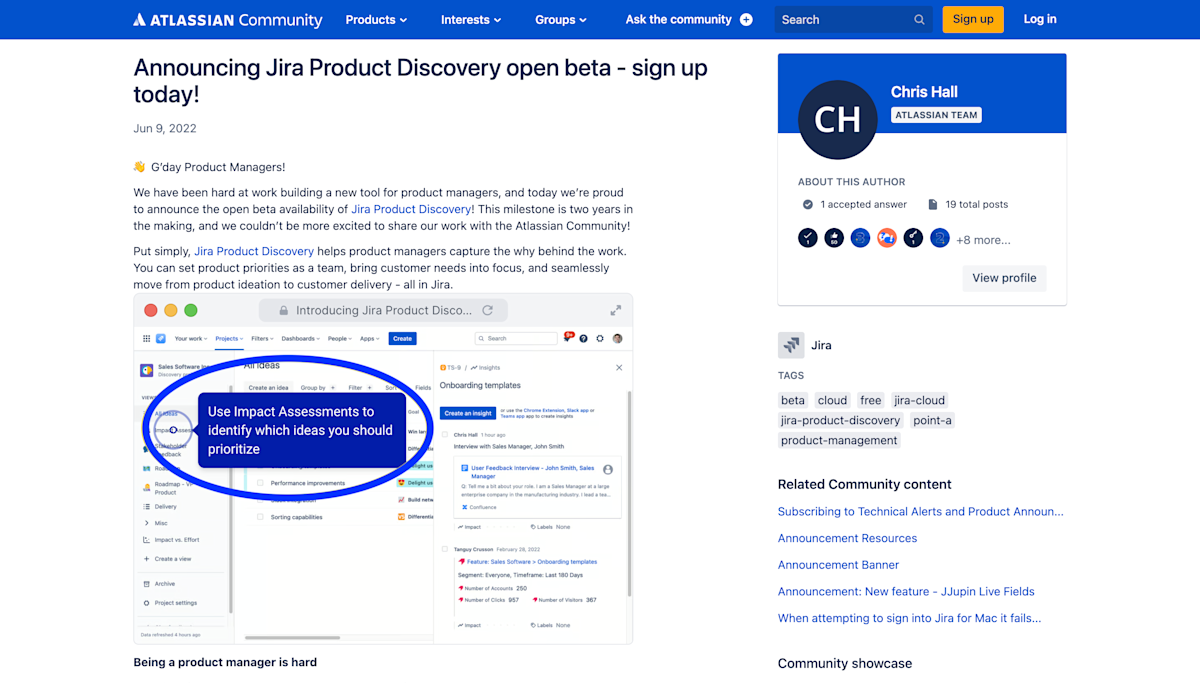Select the cloud tag

click(x=832, y=400)
